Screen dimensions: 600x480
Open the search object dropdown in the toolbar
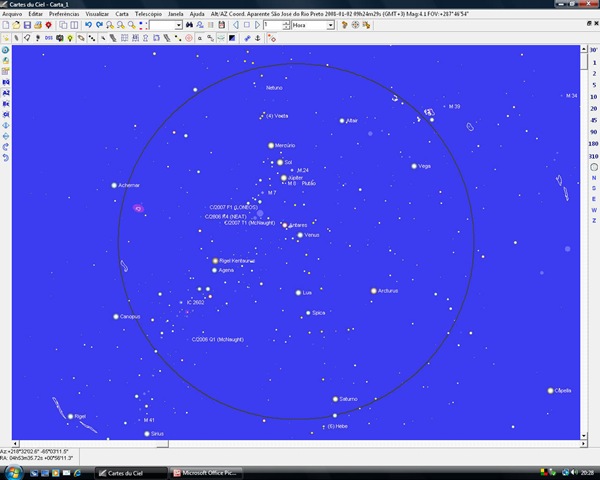coord(179,26)
